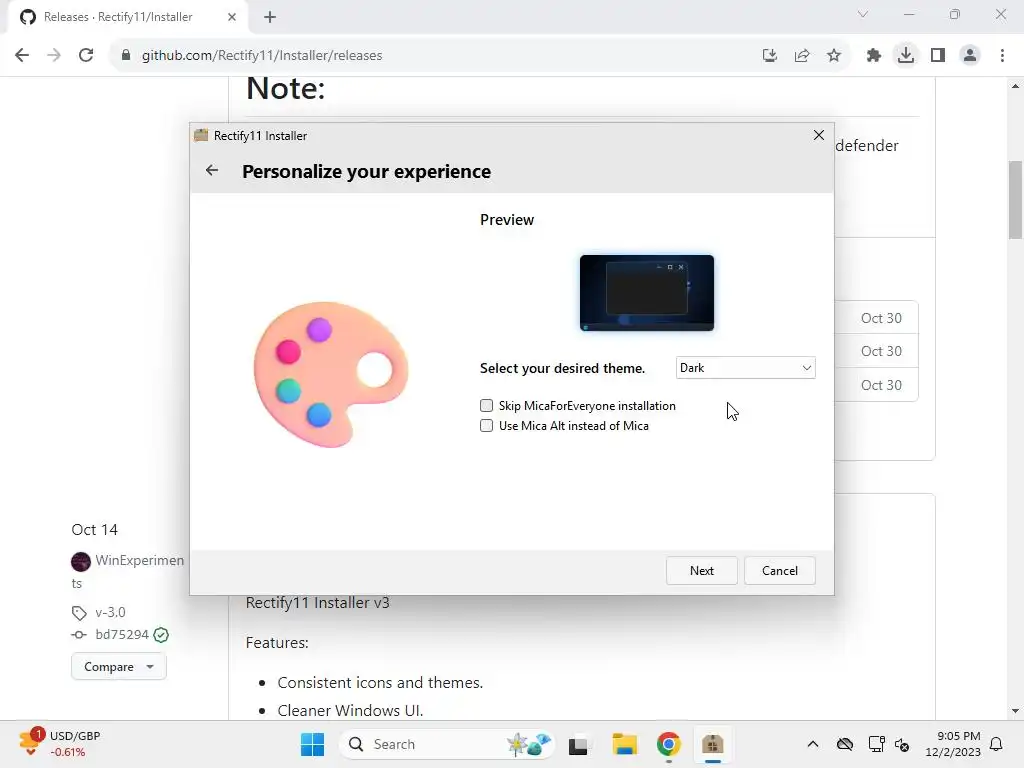
Task: Click the install app icon in address bar
Action: 770,56
